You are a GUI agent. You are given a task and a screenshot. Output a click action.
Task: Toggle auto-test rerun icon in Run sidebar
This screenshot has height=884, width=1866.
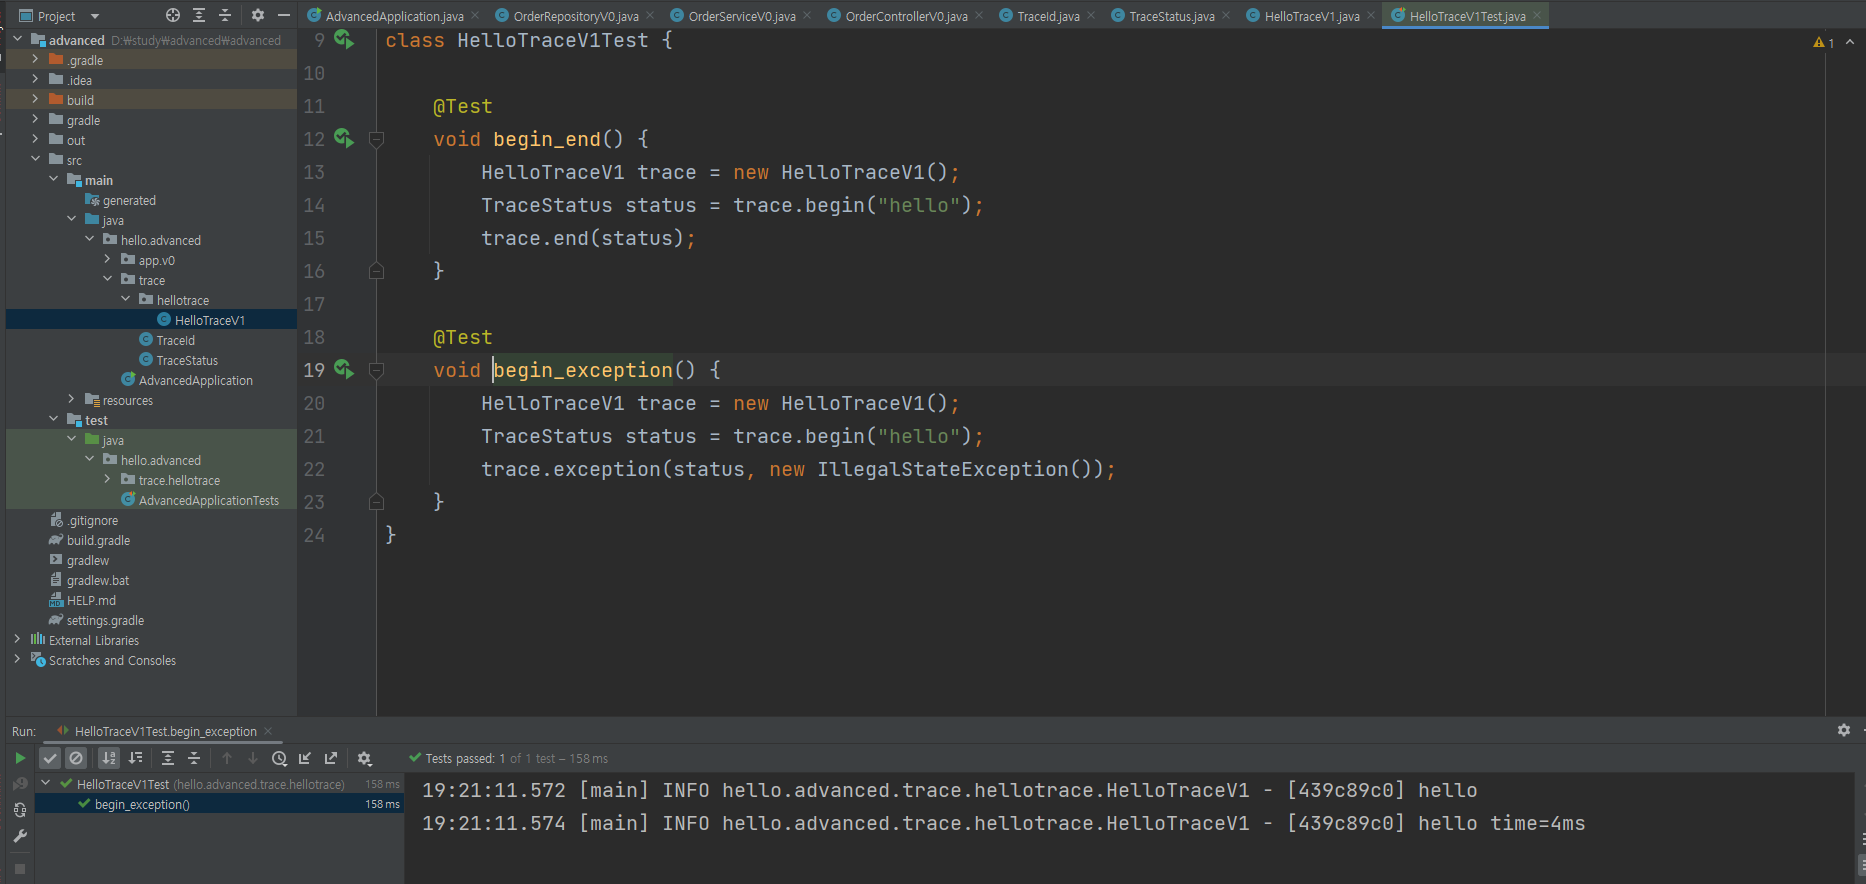[x=20, y=810]
